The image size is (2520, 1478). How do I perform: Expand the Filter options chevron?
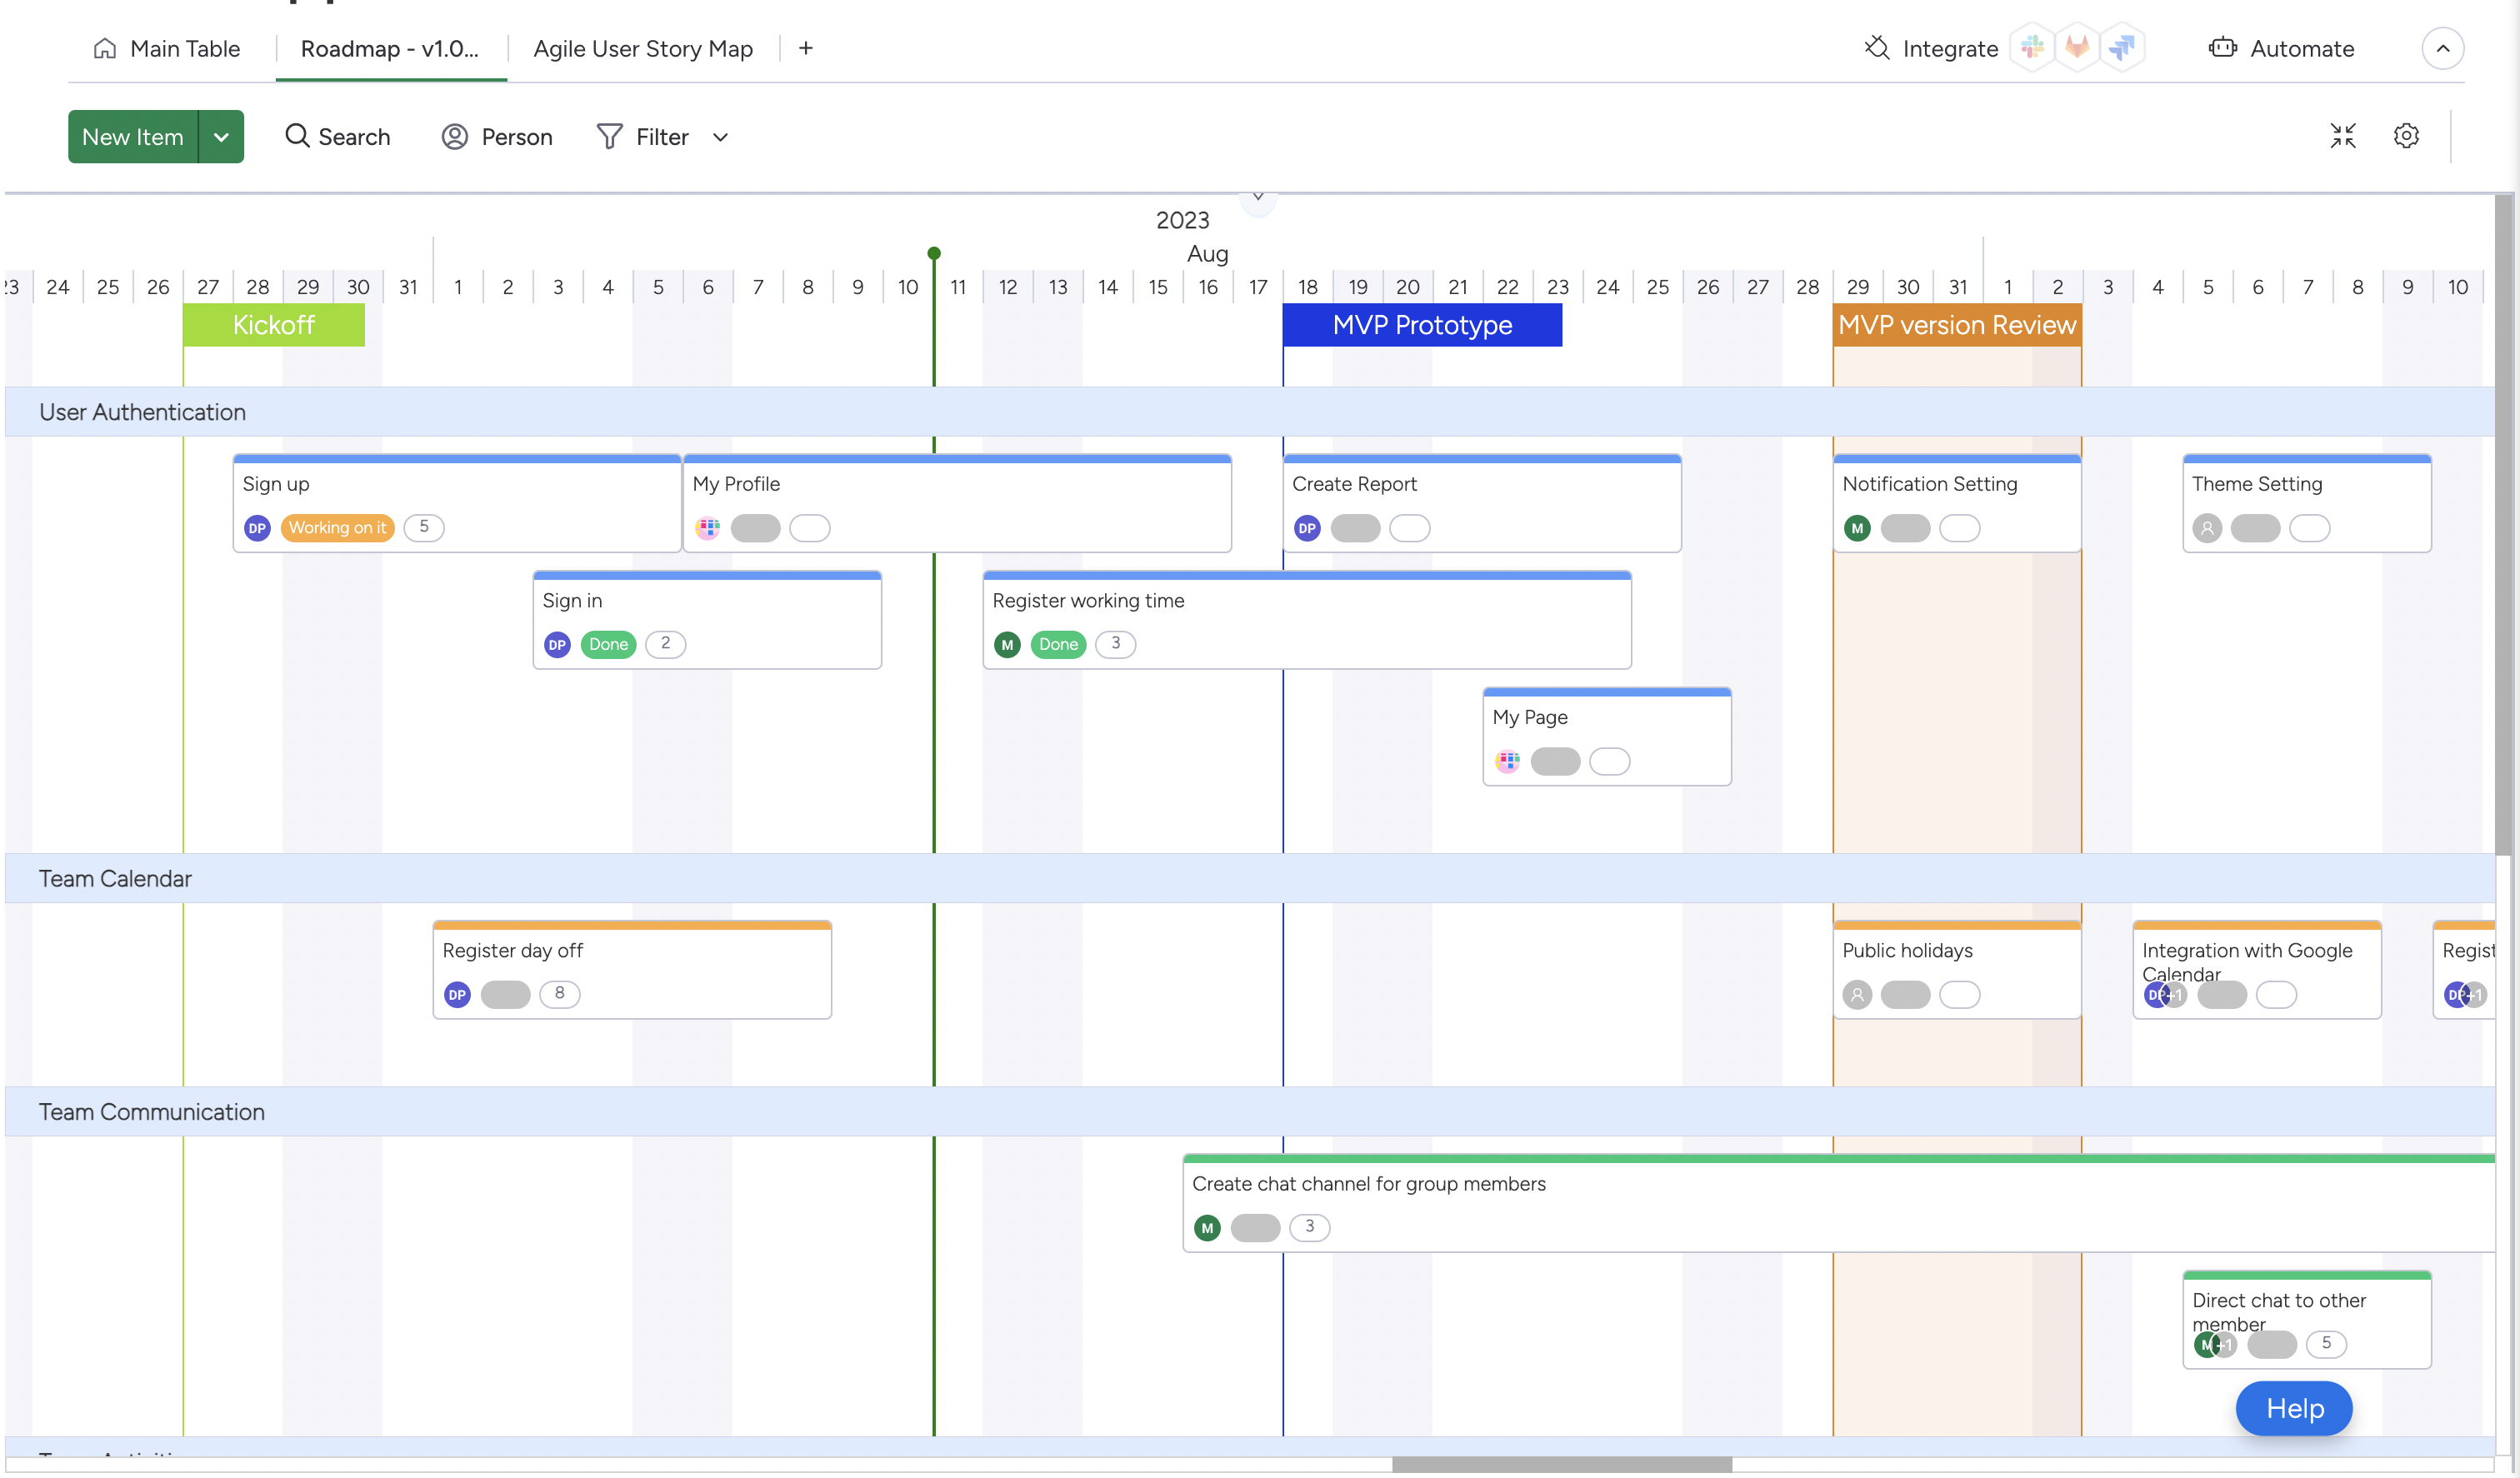tap(720, 137)
